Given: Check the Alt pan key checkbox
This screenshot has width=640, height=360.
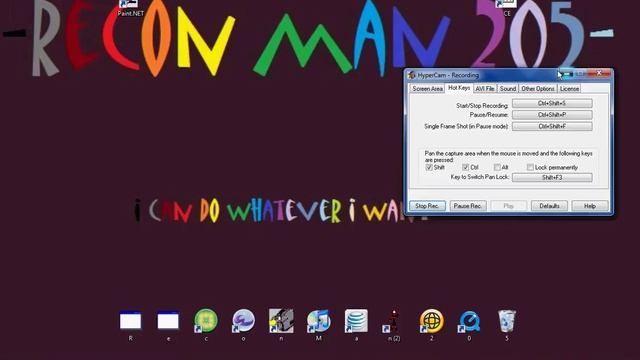Looking at the screenshot, I should tap(497, 167).
